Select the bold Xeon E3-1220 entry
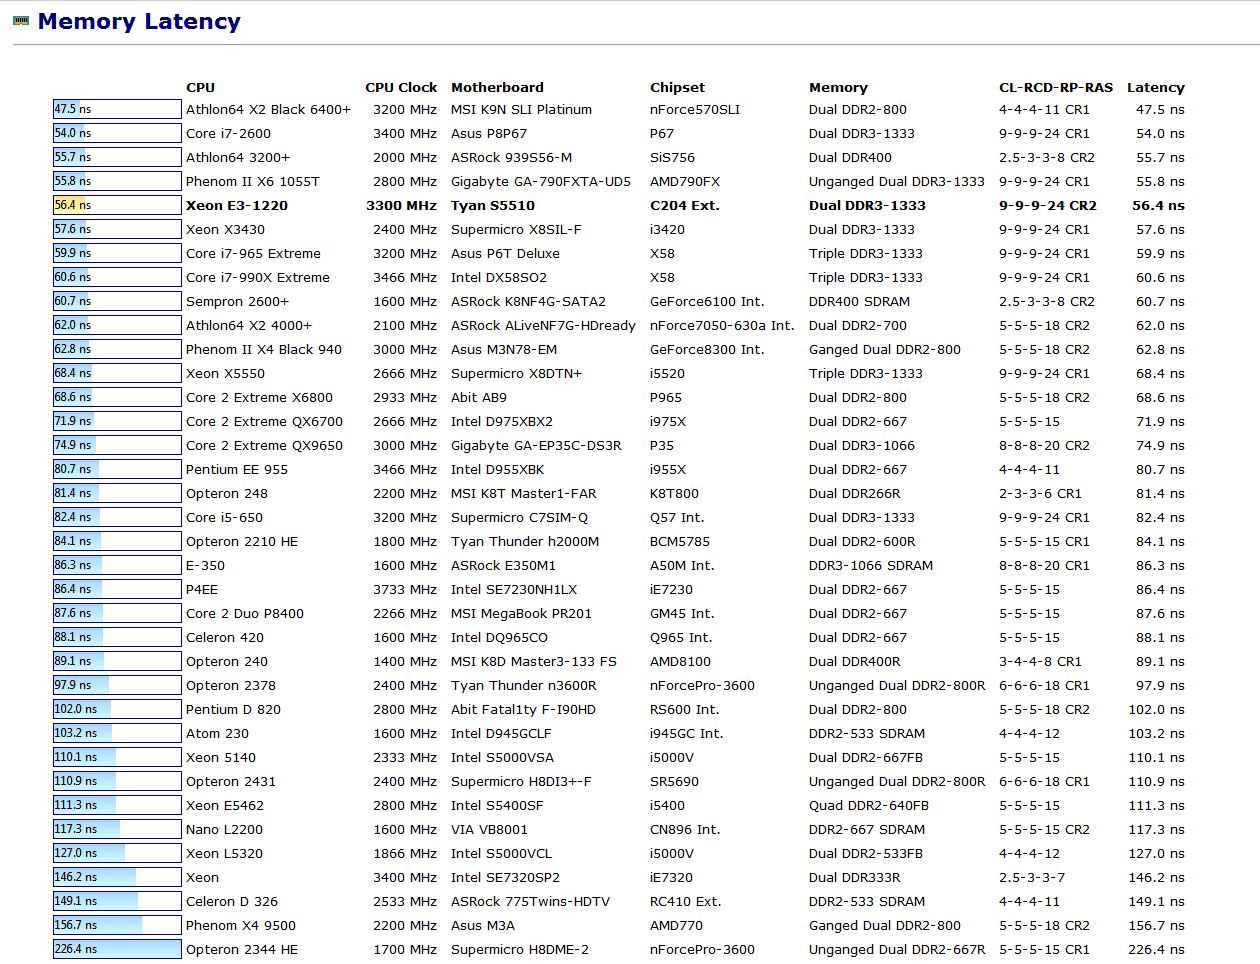Image resolution: width=1260 pixels, height=964 pixels. pyautogui.click(x=237, y=205)
